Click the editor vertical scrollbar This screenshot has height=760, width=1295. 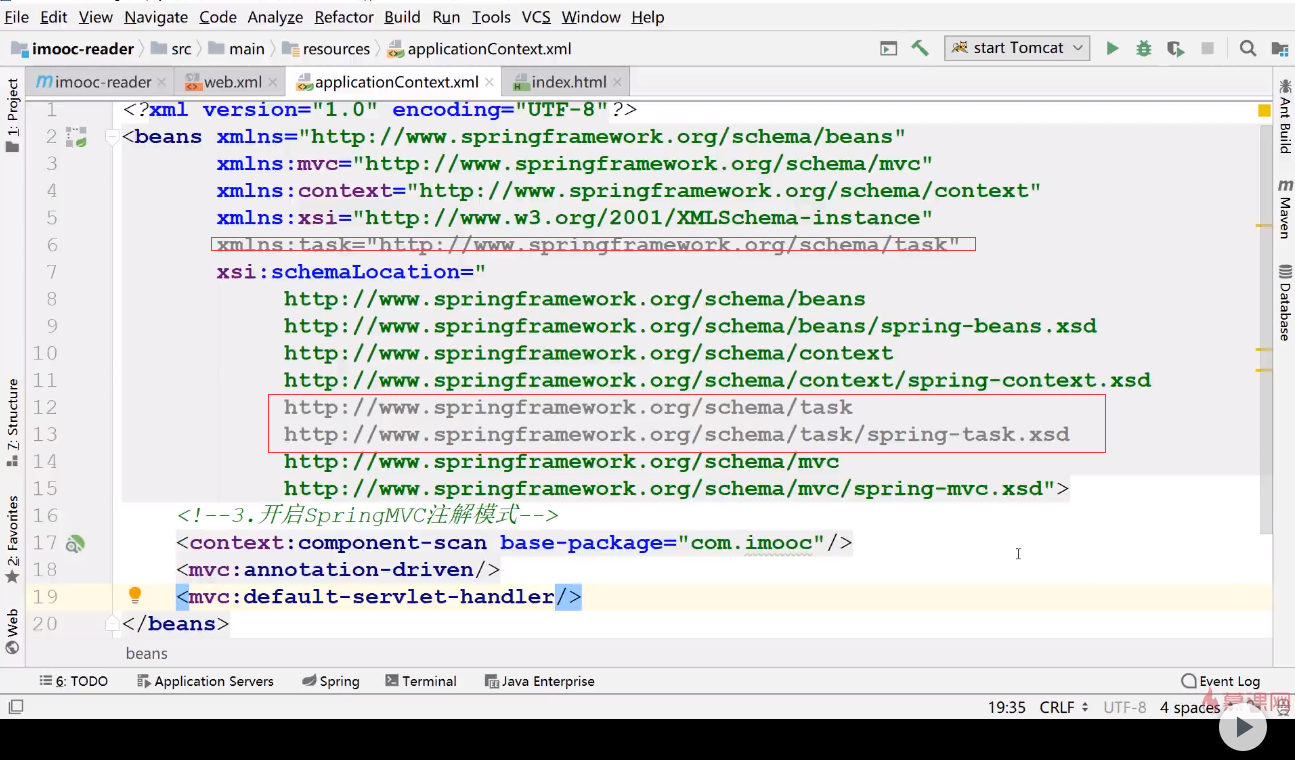tap(1265, 330)
